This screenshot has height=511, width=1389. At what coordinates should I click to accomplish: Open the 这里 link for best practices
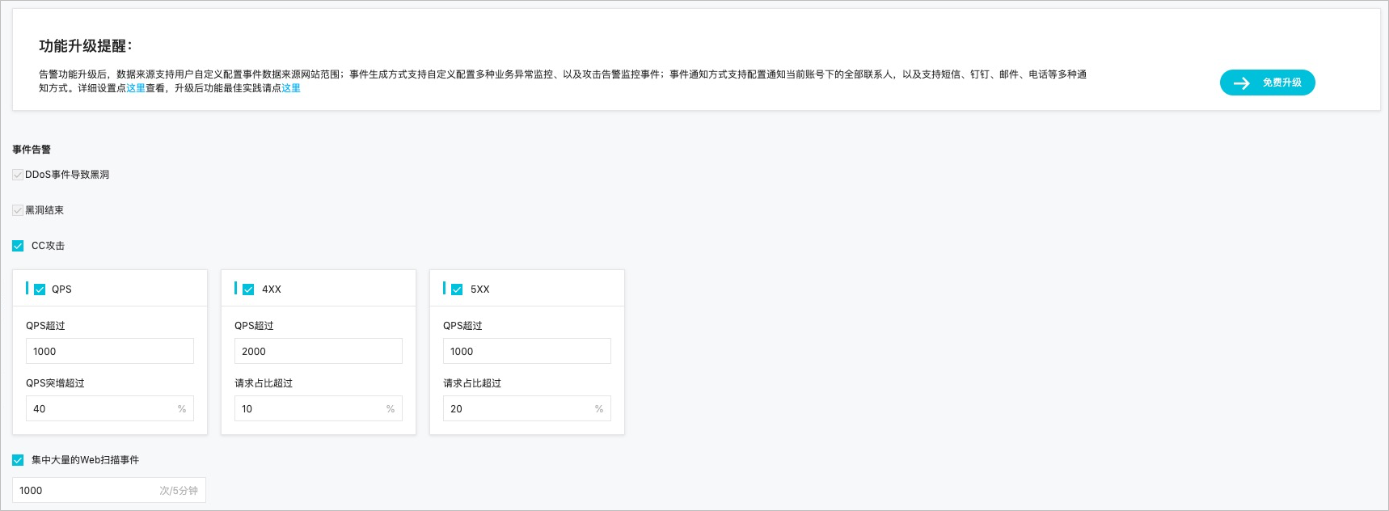point(291,88)
